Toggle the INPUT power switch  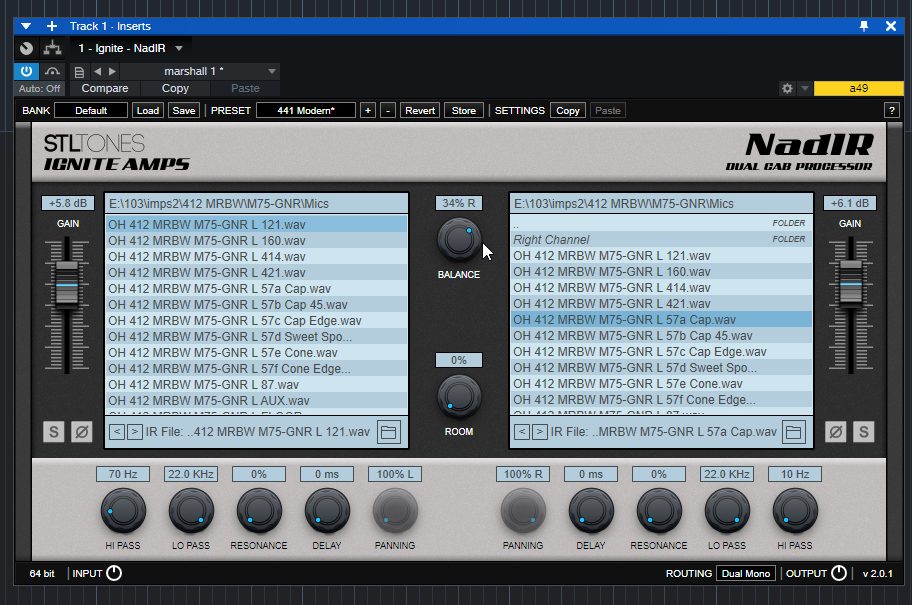pos(114,573)
